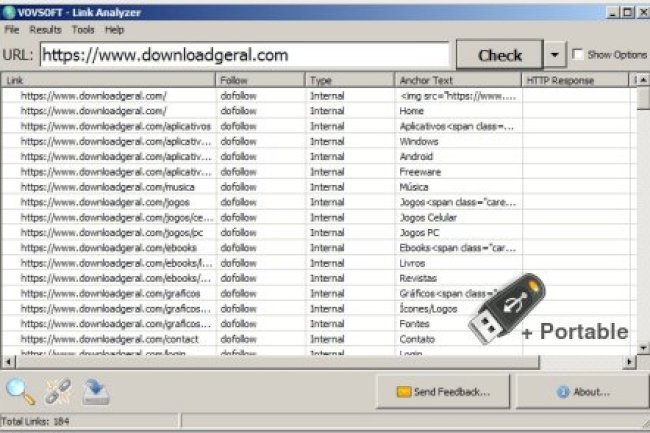
Task: Click into the URL input field
Action: pos(245,55)
